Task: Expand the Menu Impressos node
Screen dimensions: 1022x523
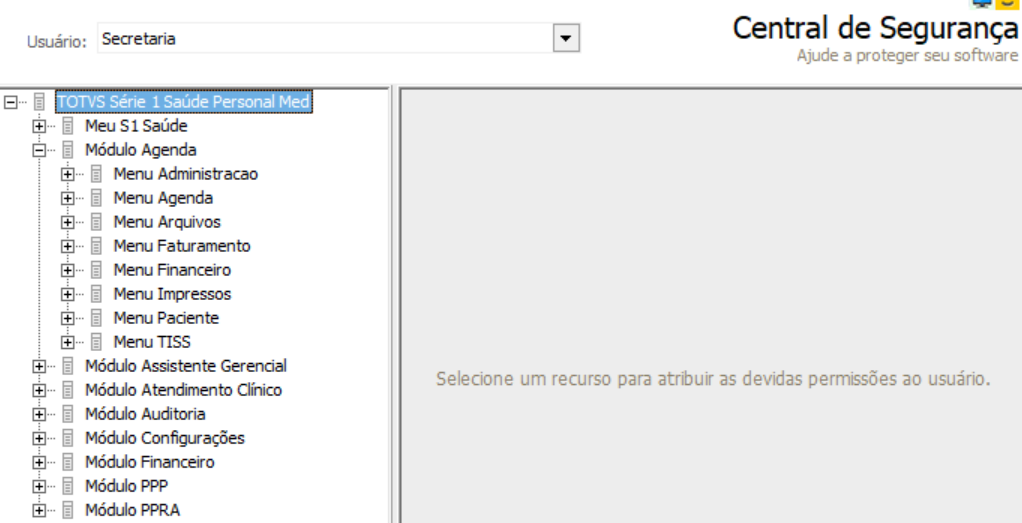Action: click(x=67, y=294)
